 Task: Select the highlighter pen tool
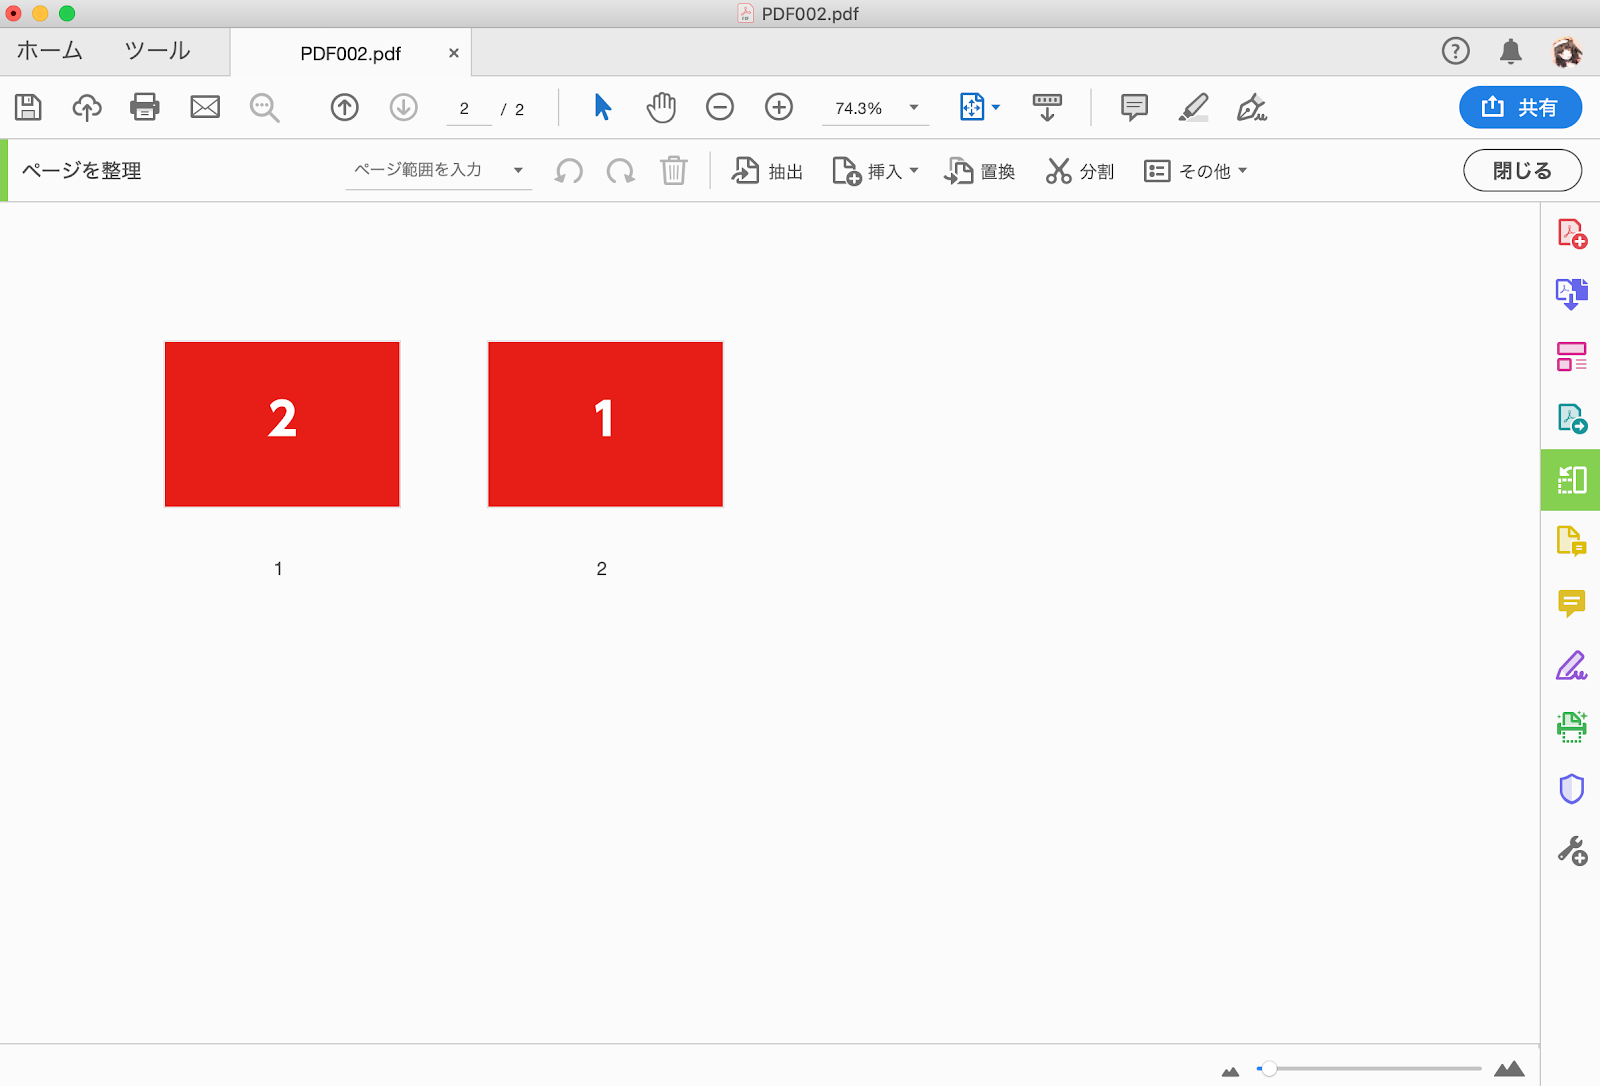[1193, 107]
